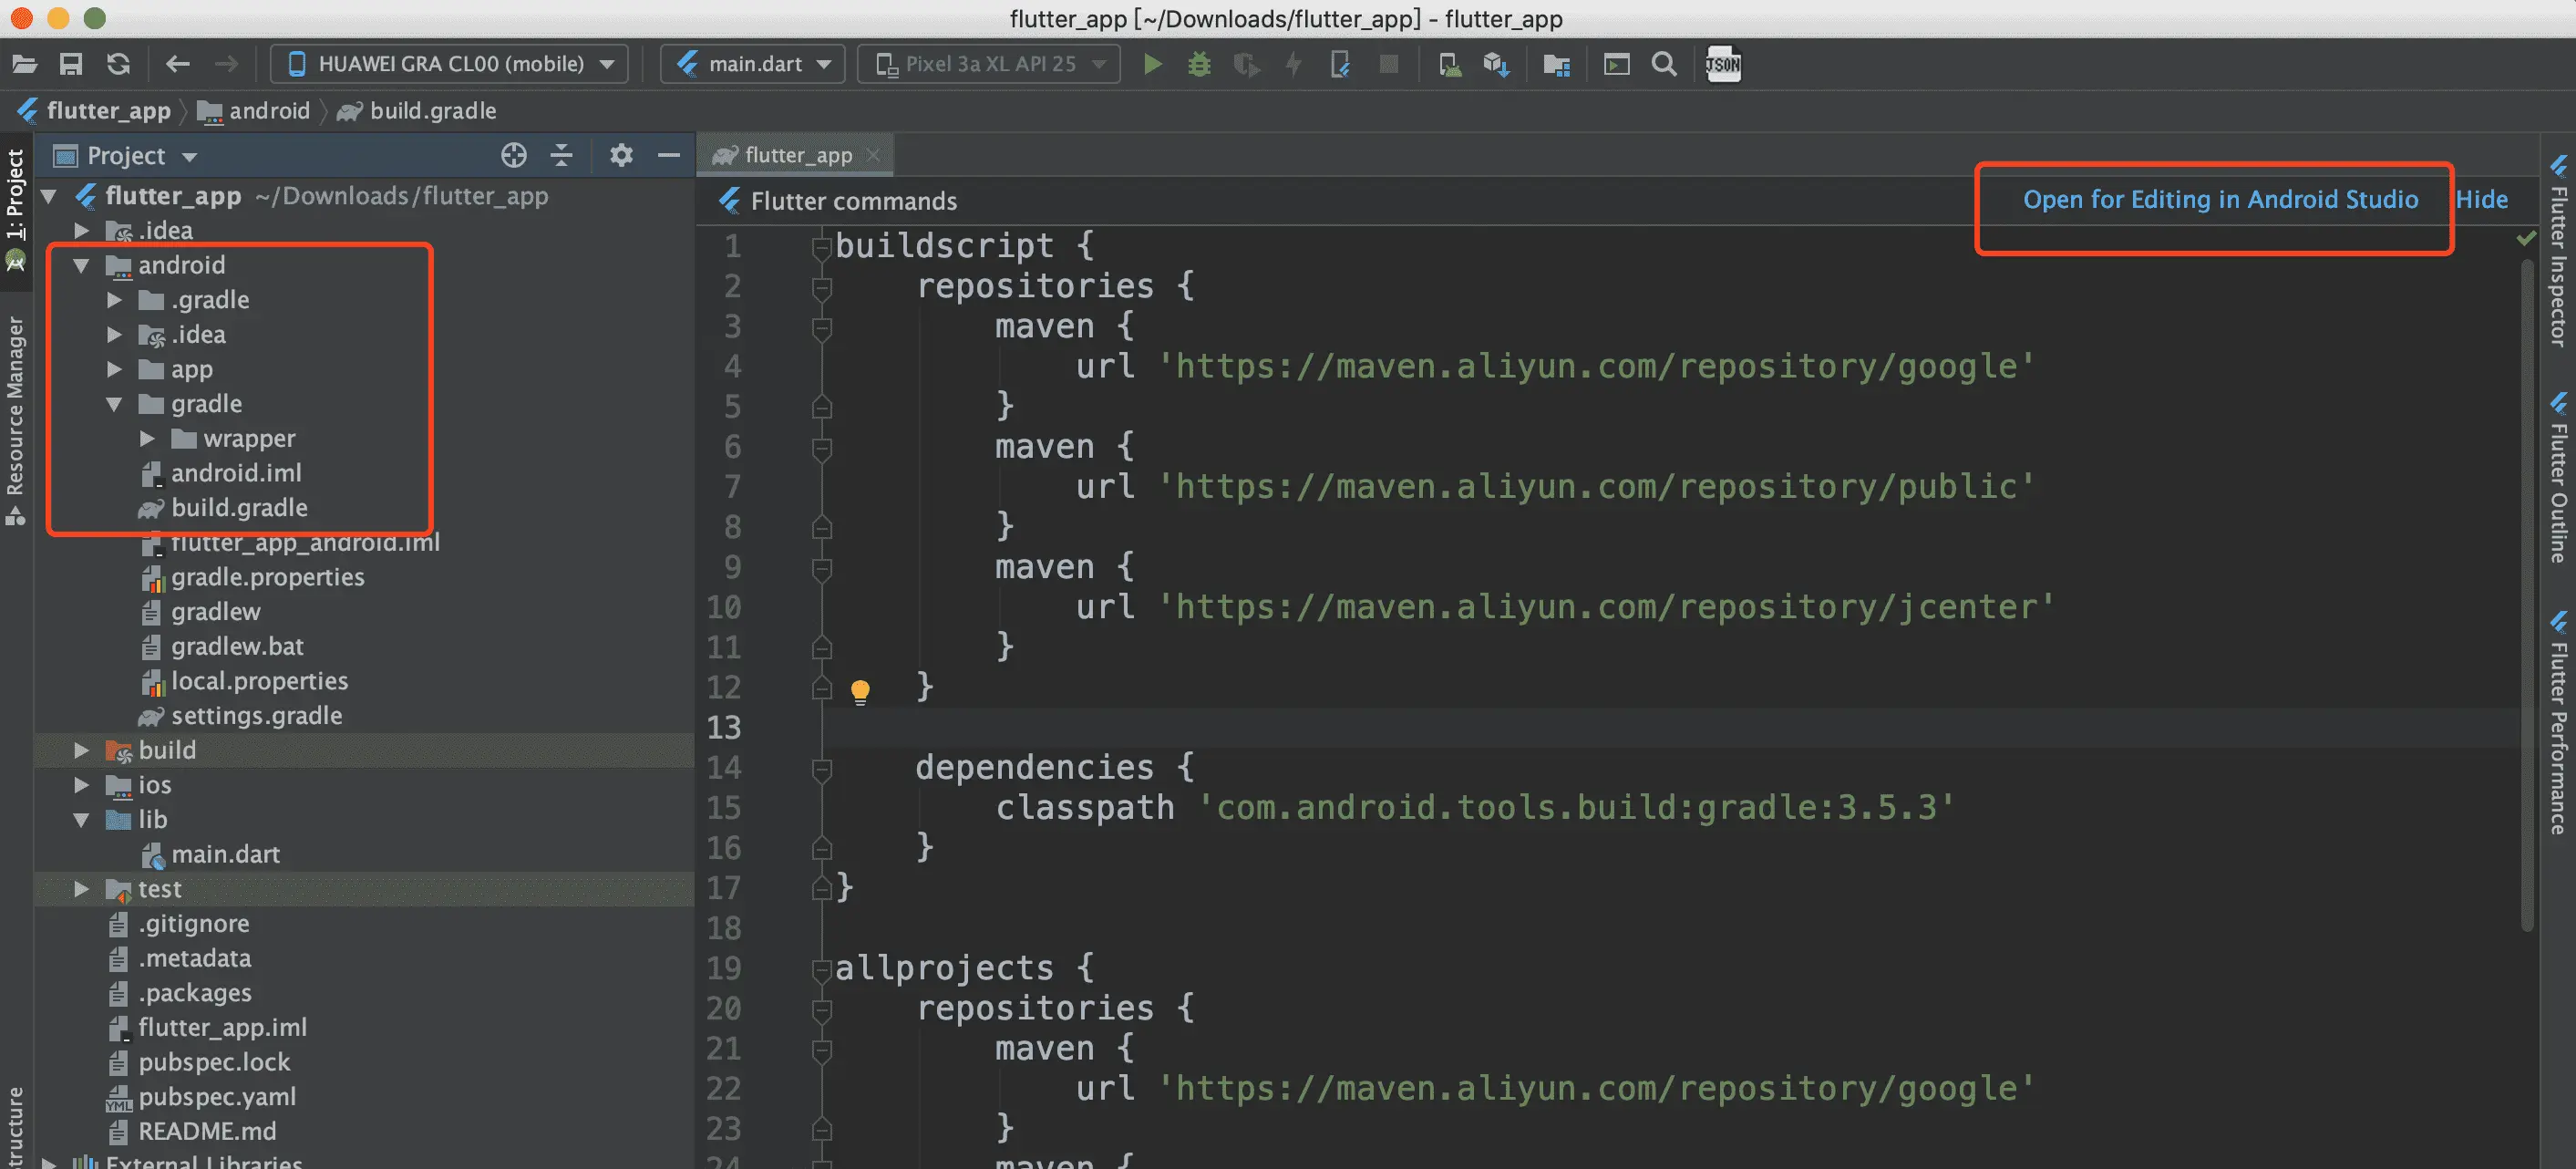Select pubspec.yaml in project tree
This screenshot has width=2576, height=1169.
(216, 1096)
